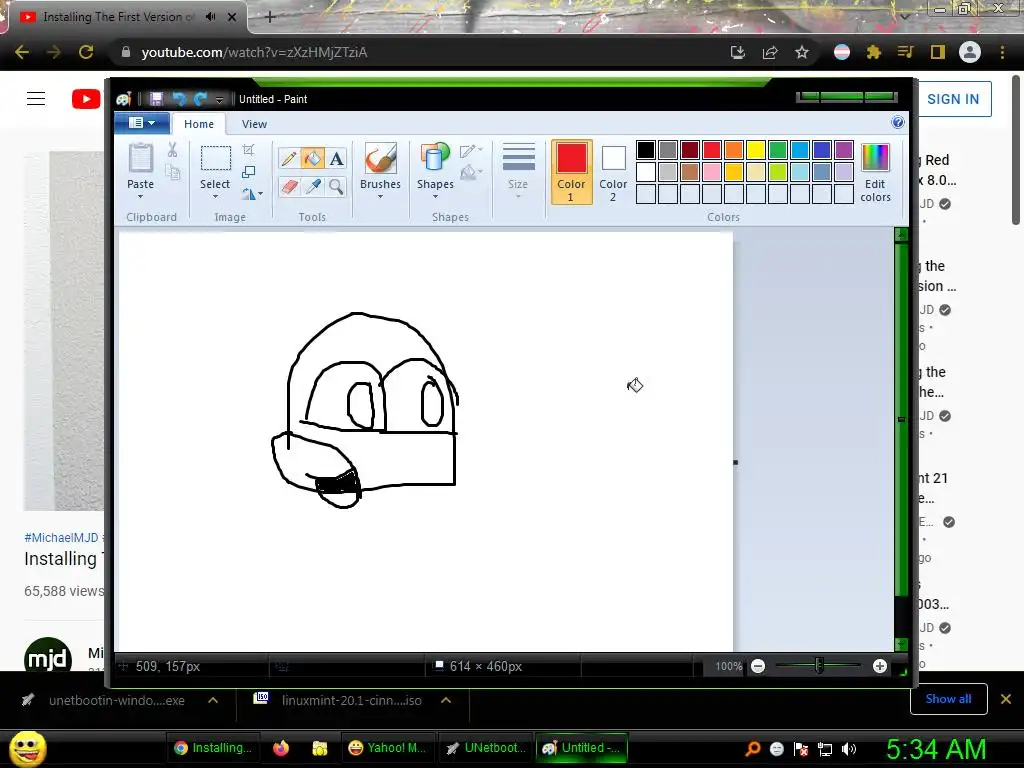Screen dimensions: 1024x768
Task: Reload the YouTube page in Chrome
Action: (x=86, y=52)
